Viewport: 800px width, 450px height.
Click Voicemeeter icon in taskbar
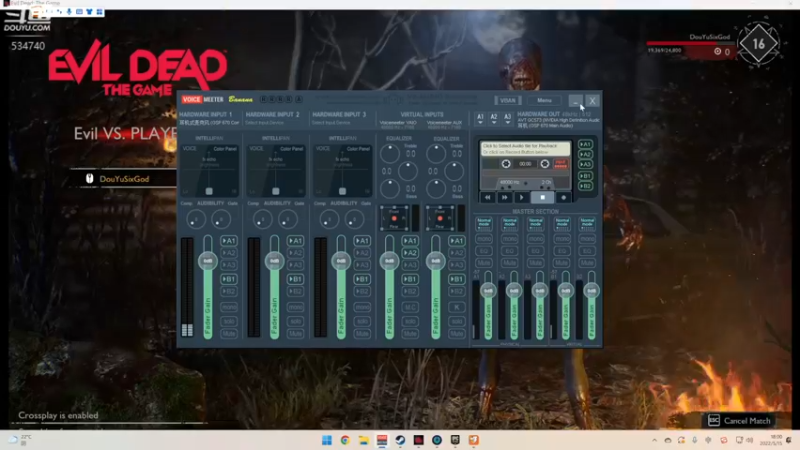click(382, 440)
